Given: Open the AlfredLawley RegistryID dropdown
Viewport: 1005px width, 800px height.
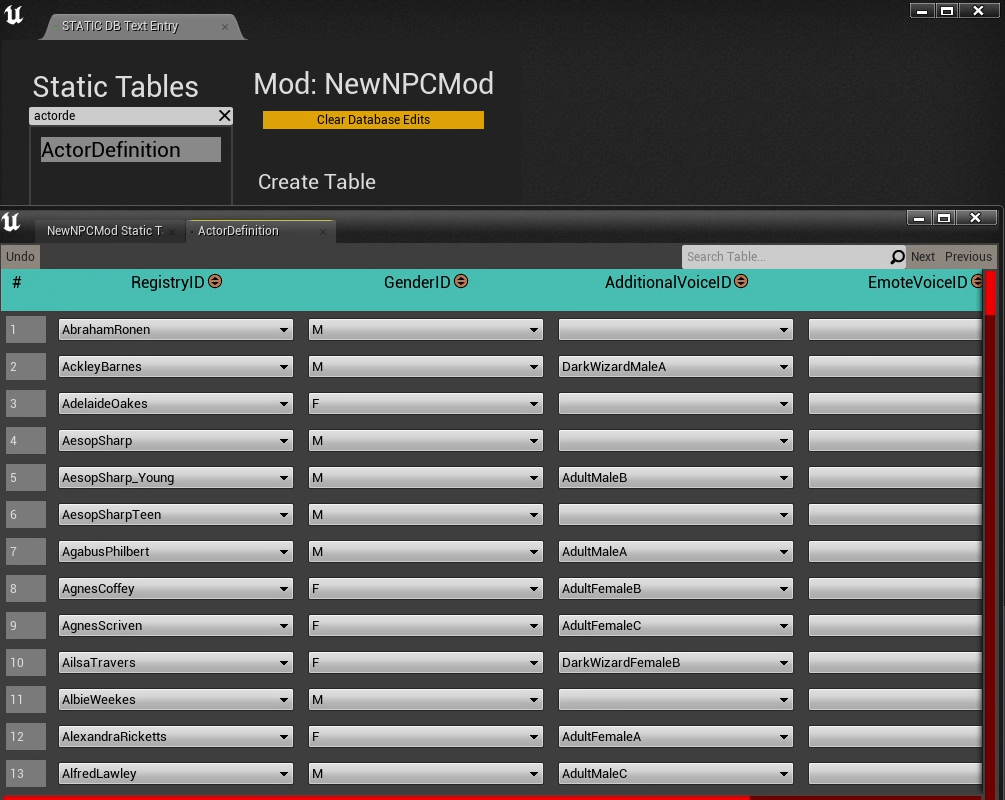Looking at the screenshot, I should [176, 774].
